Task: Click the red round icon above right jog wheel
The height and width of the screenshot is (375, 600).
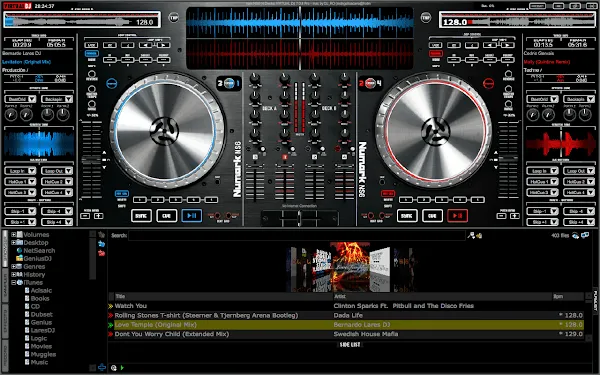Action: [488, 83]
